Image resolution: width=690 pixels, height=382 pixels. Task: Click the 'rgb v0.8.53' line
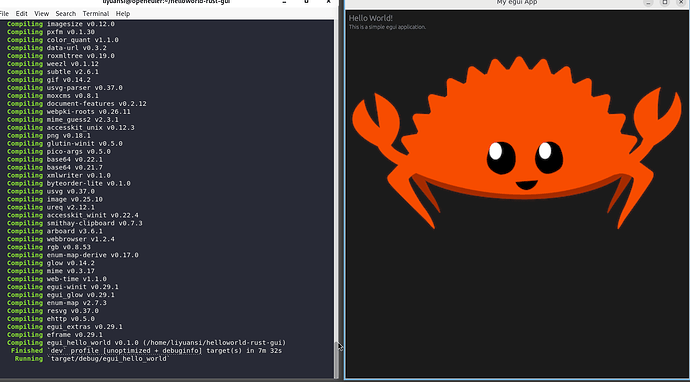click(x=49, y=247)
